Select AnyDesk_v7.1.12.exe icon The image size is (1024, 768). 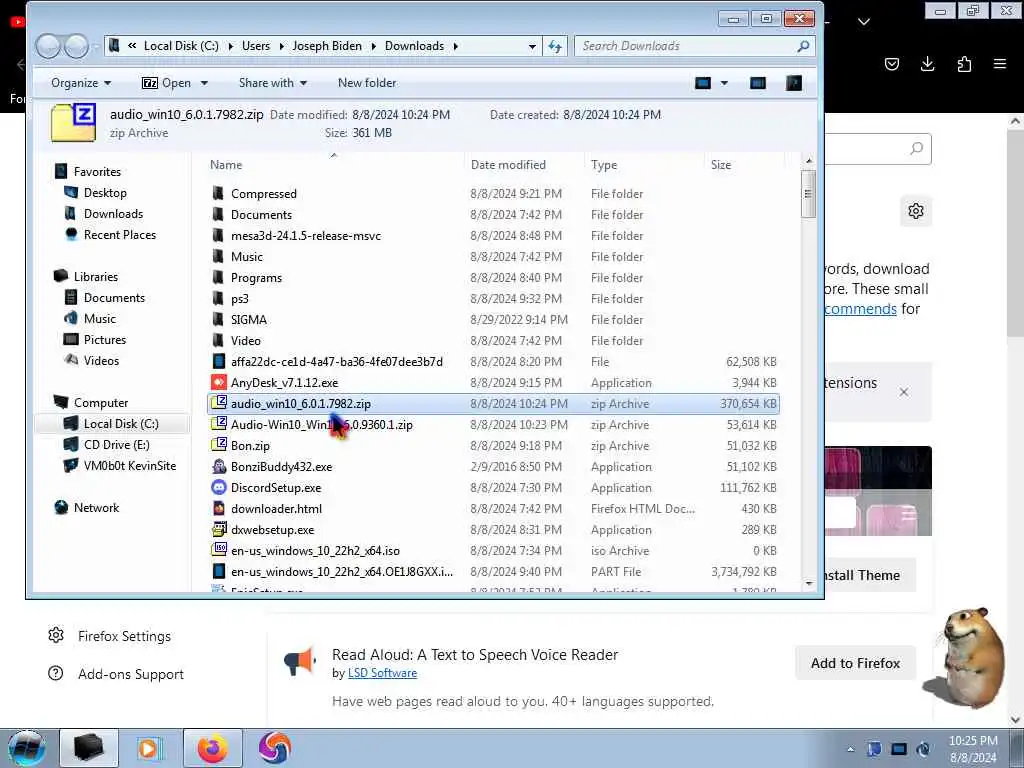click(x=219, y=382)
